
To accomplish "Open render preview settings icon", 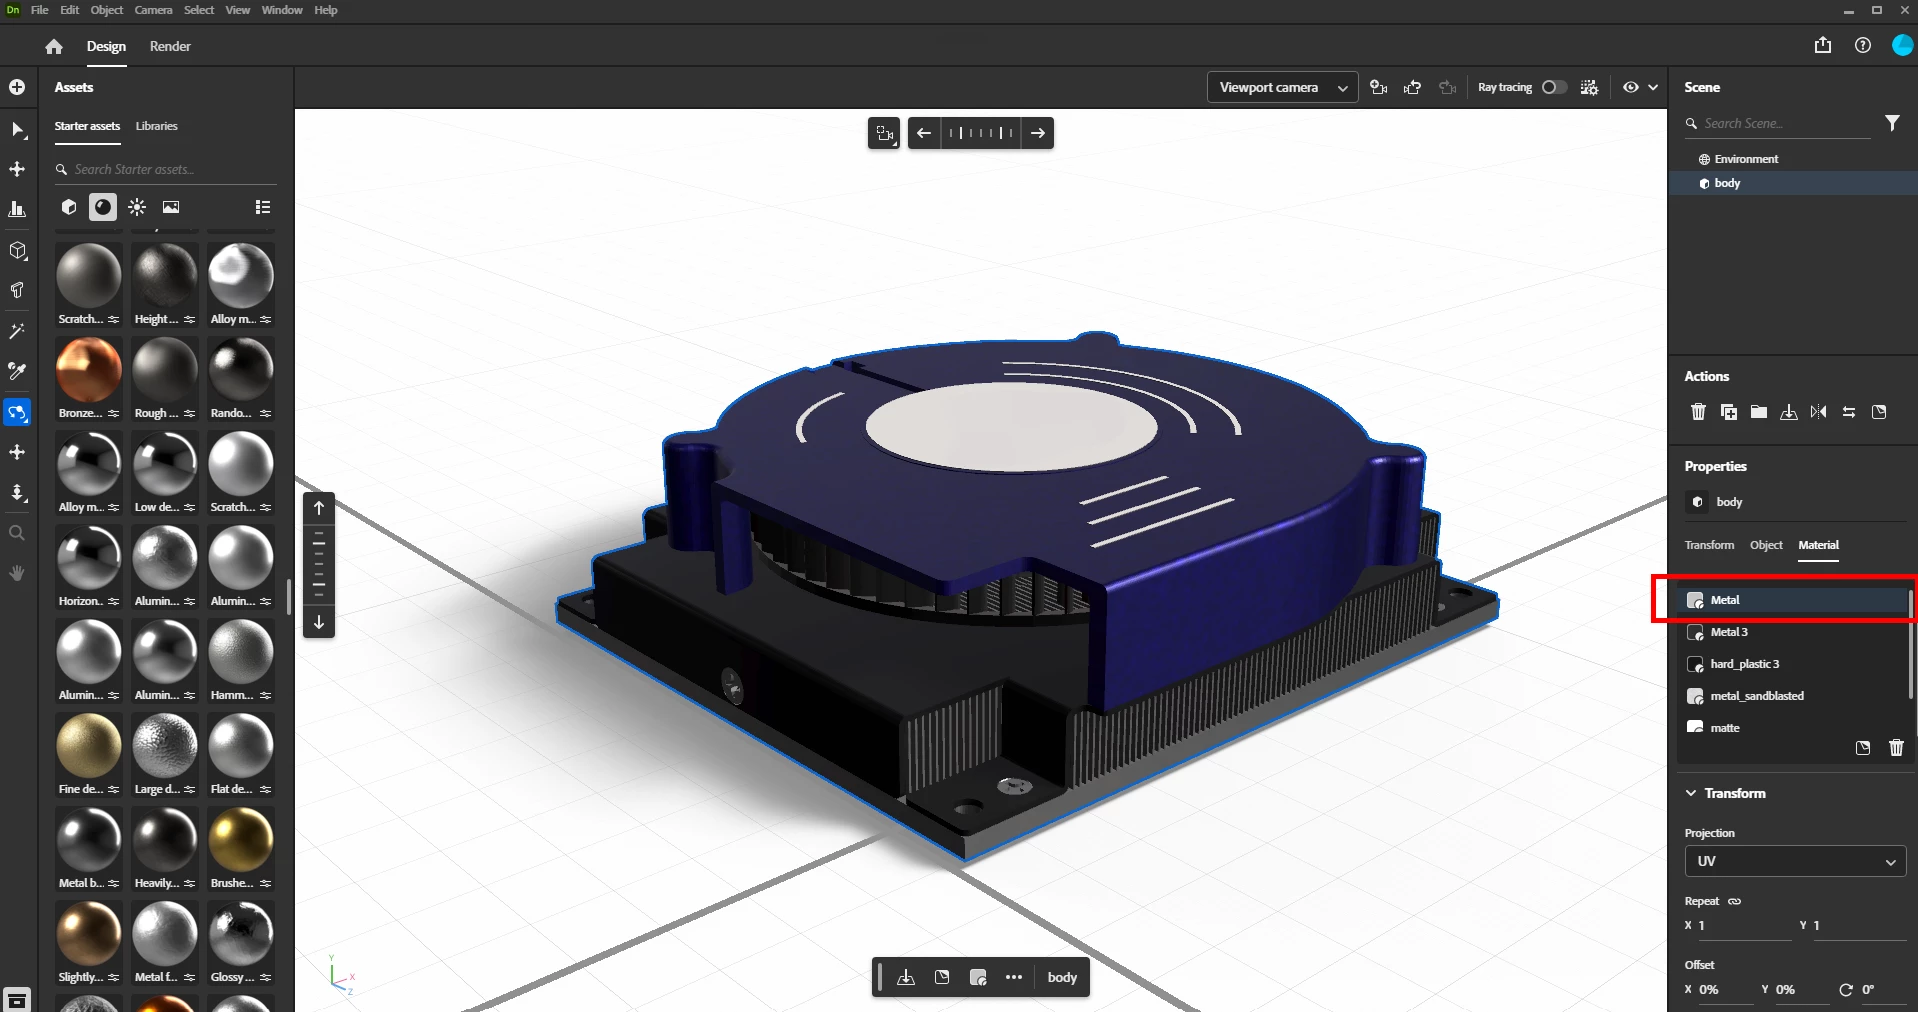I will click(1589, 87).
